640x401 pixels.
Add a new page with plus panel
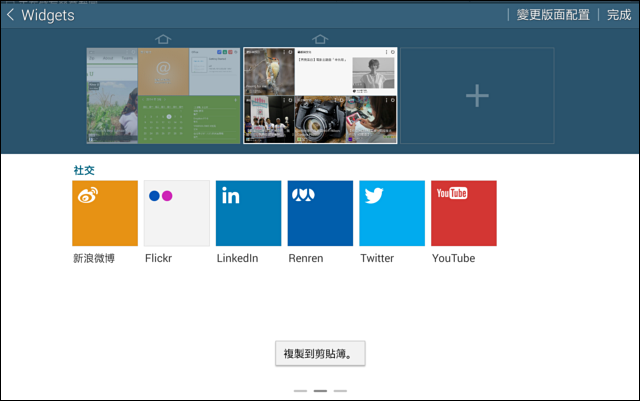[x=477, y=96]
